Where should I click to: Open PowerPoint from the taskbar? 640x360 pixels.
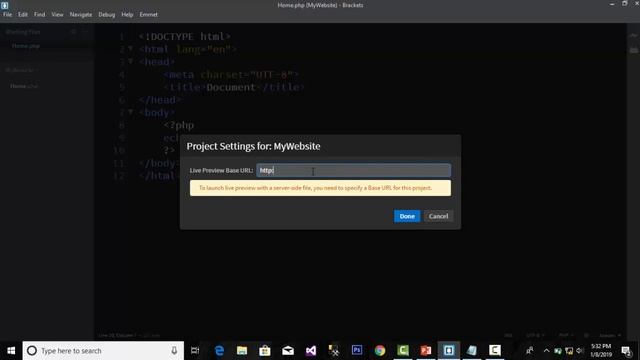426,351
